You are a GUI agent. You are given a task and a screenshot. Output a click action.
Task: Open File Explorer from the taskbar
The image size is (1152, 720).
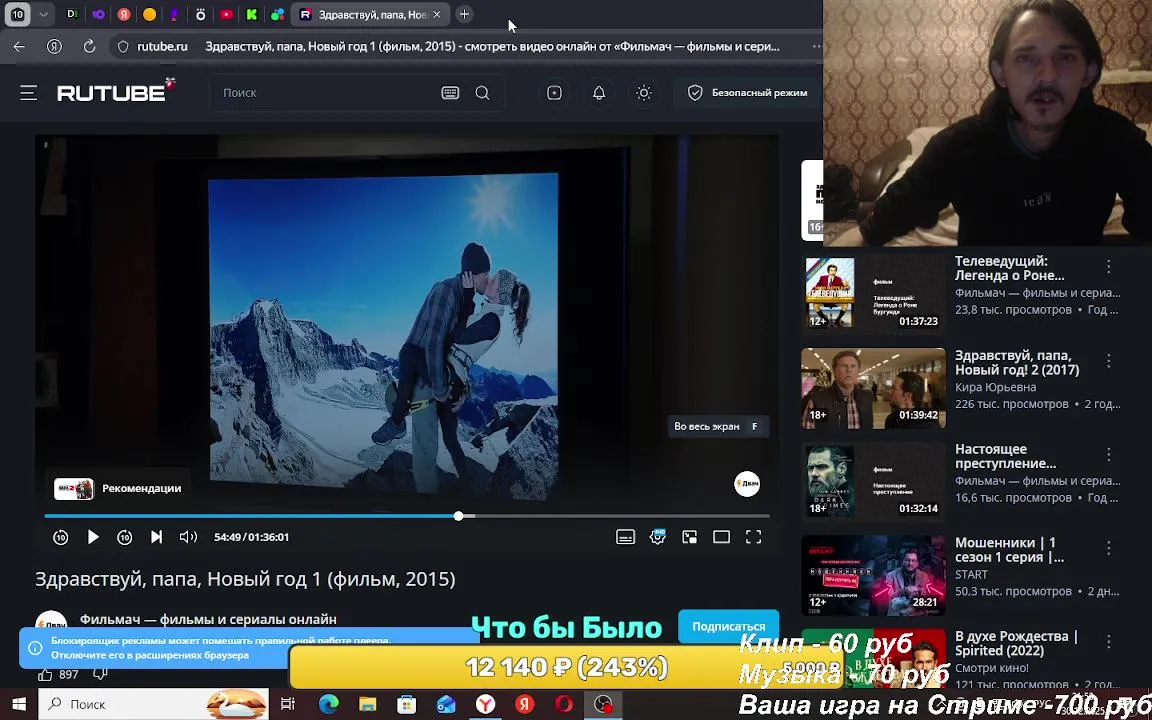(x=367, y=705)
